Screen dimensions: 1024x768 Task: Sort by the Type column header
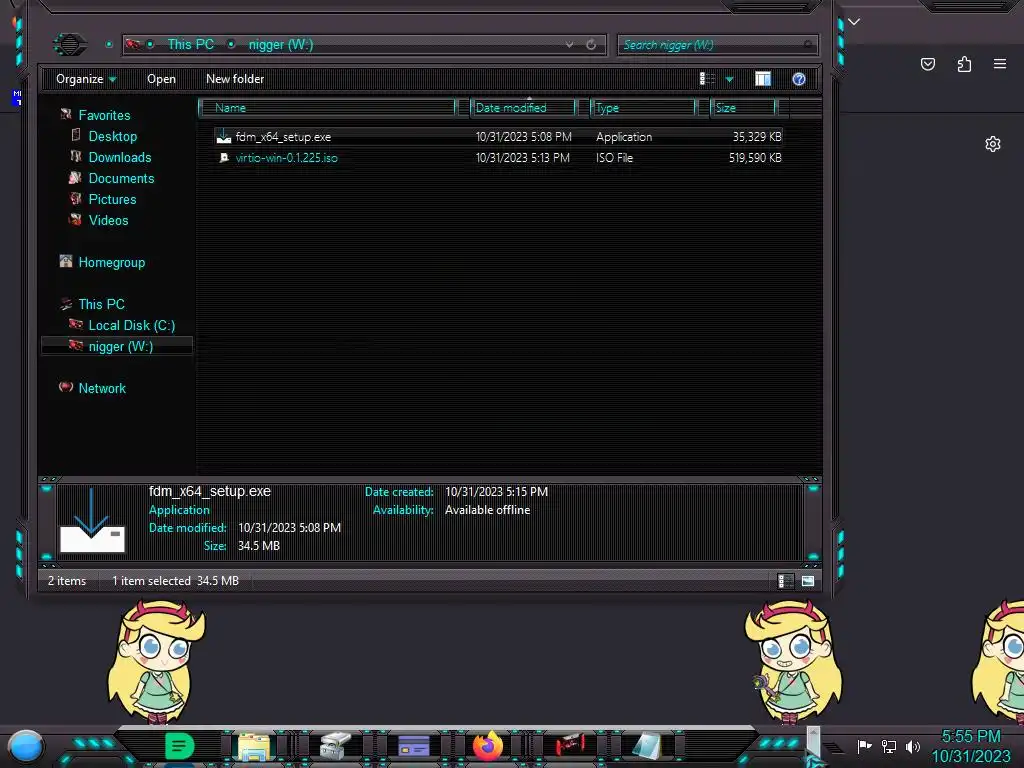pos(643,108)
